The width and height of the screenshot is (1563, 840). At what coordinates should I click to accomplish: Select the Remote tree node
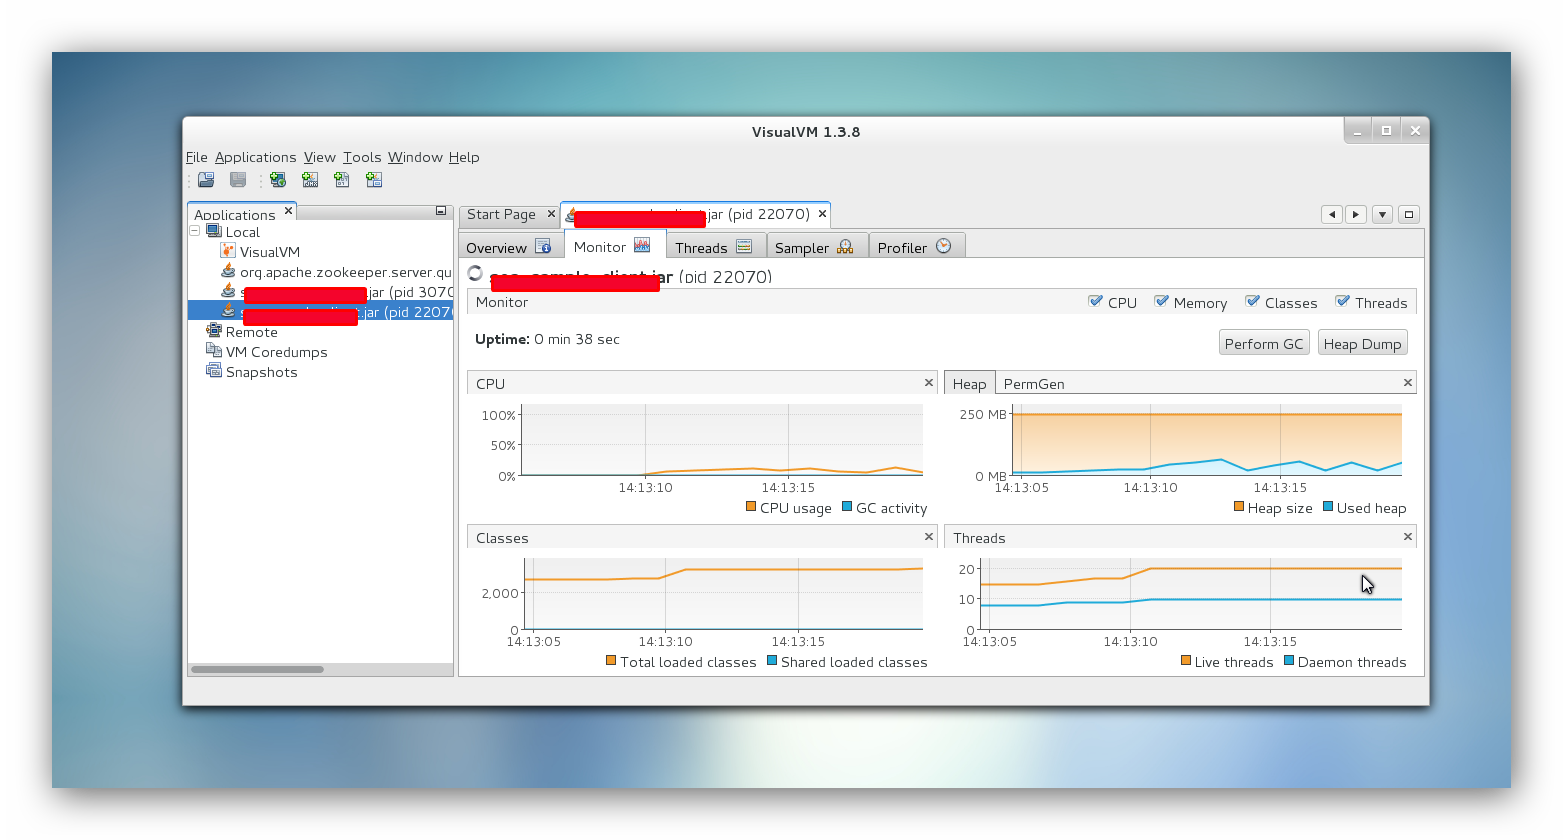click(x=251, y=332)
